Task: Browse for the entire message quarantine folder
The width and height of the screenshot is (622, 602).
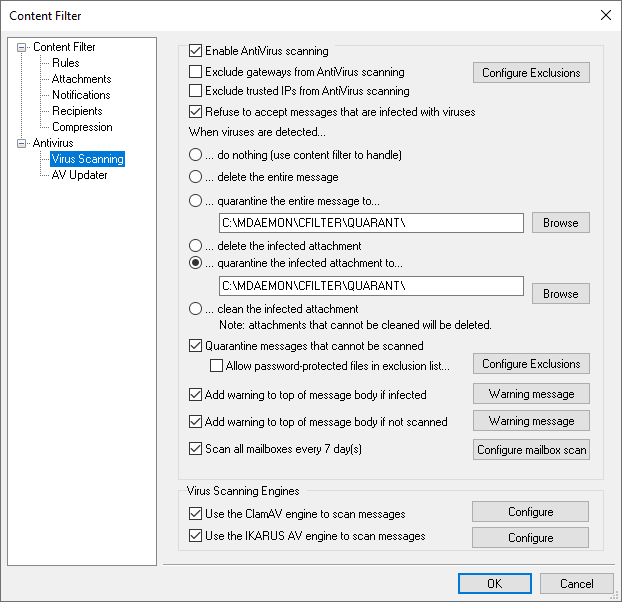Action: (x=560, y=223)
